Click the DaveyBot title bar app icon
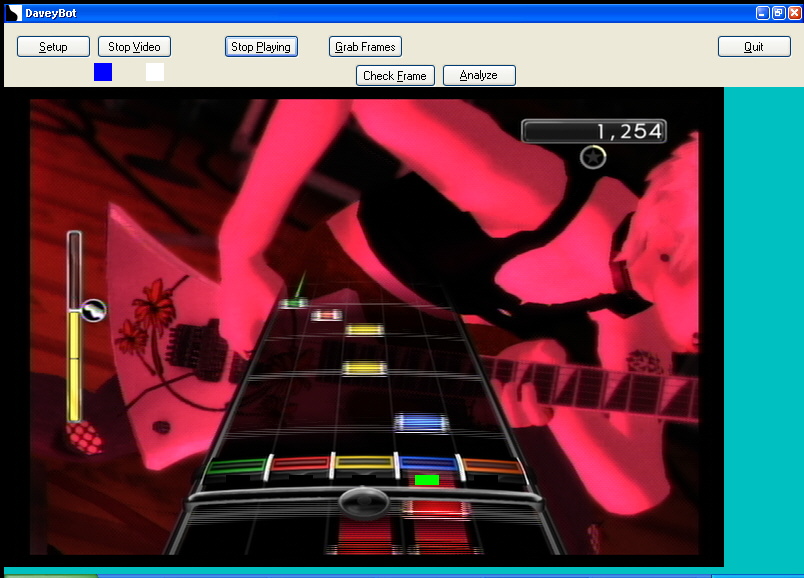Image resolution: width=804 pixels, height=578 pixels. pos(13,13)
